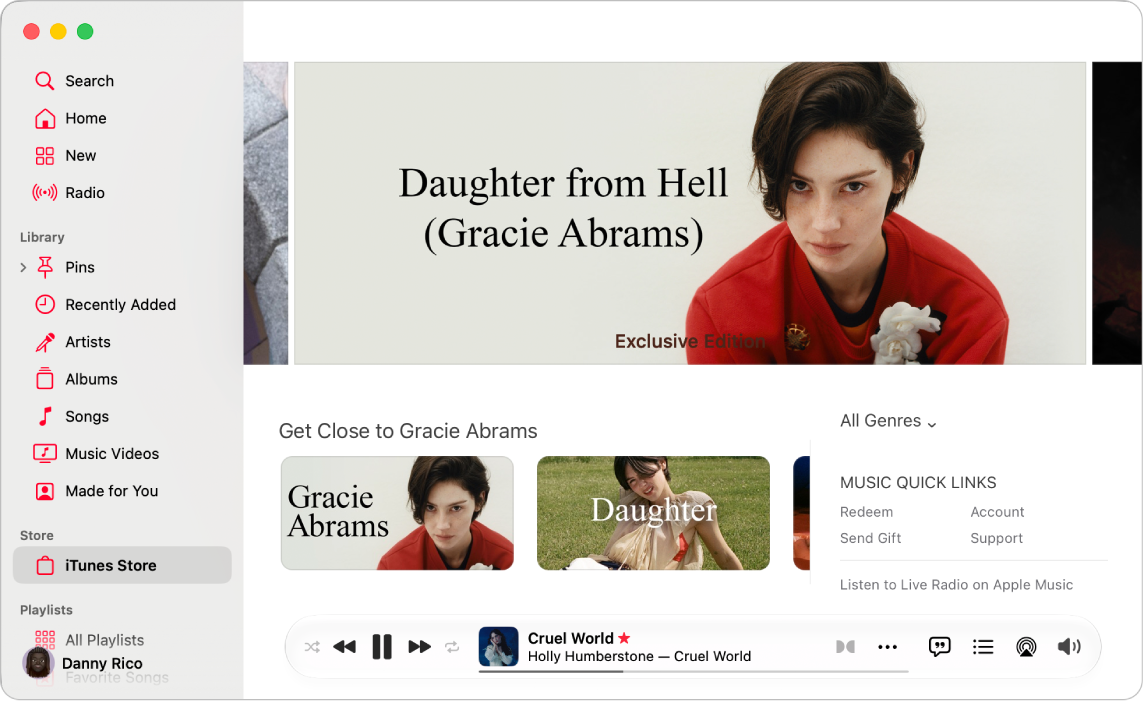This screenshot has width=1144, height=702.
Task: Click the Redeem quick link
Action: pos(866,512)
